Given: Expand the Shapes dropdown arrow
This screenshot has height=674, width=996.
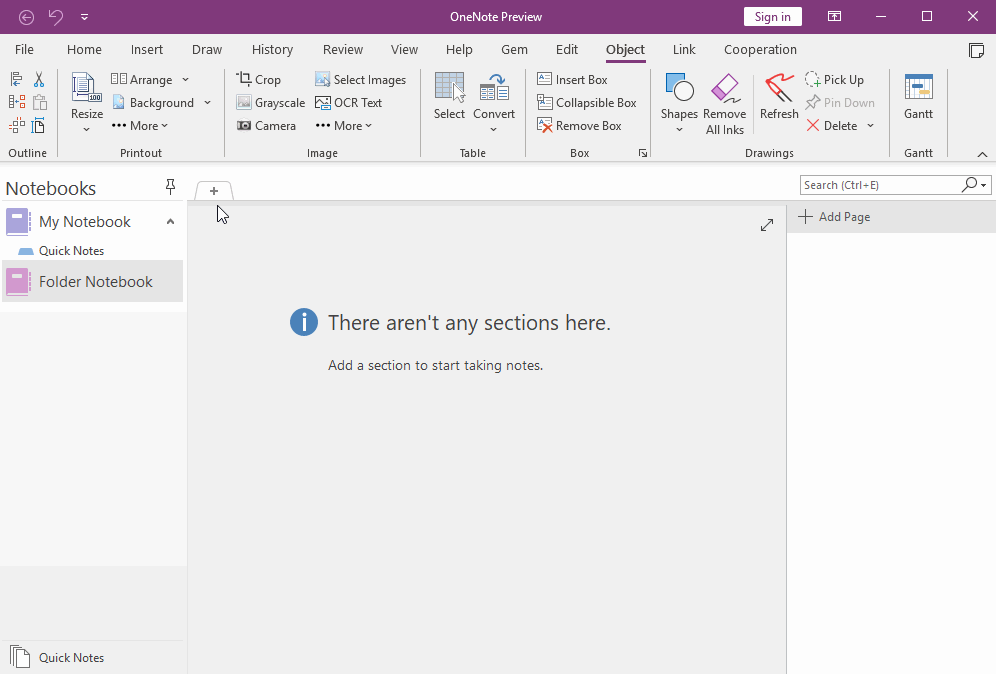Looking at the screenshot, I should pyautogui.click(x=679, y=130).
